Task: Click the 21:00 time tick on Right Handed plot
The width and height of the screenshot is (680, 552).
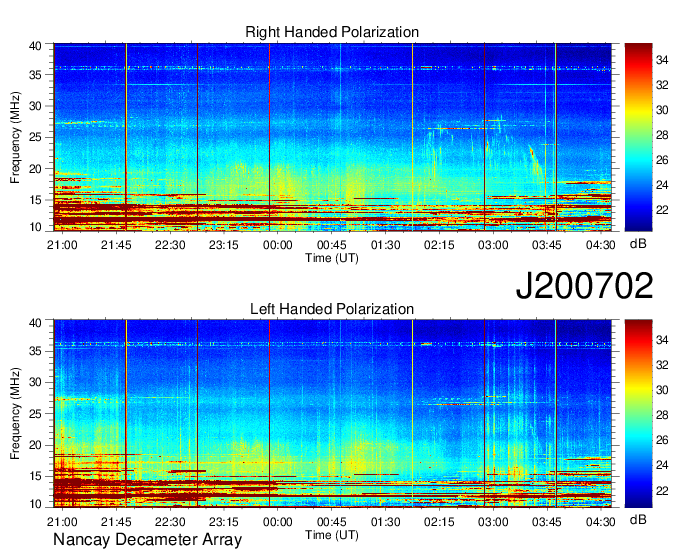Action: pos(62,245)
